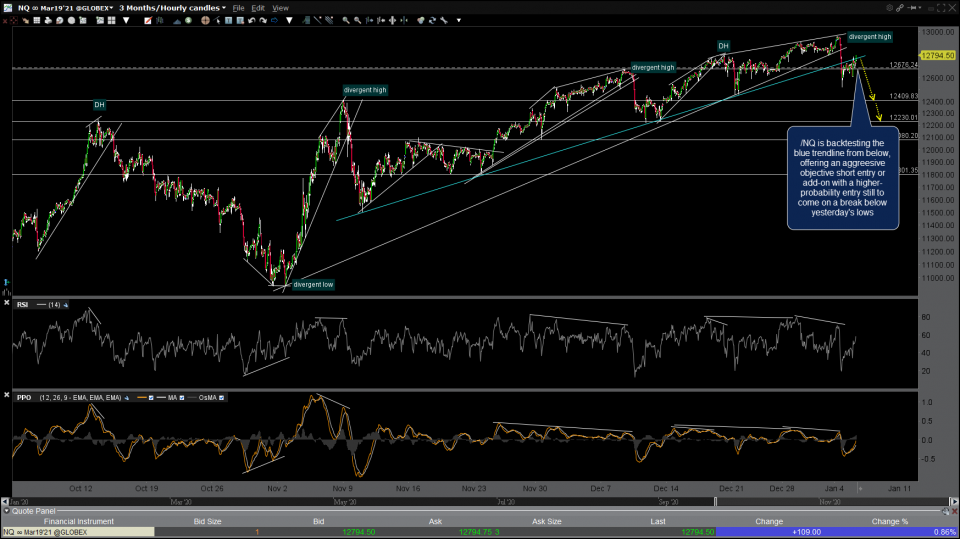The image size is (960, 539).
Task: Select the arrow pointer tool
Action: click(x=217, y=20)
